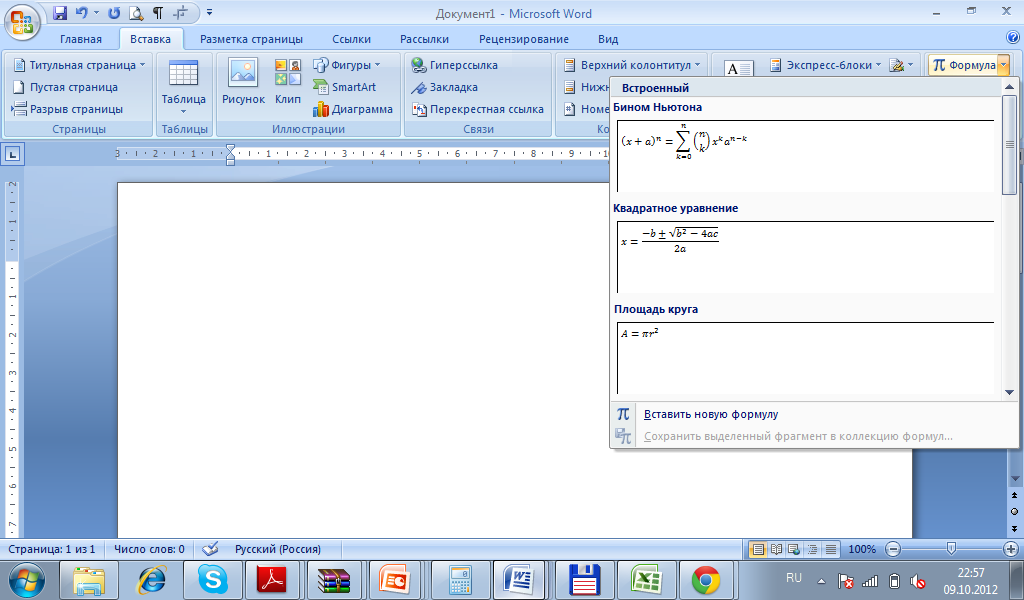Open print preview from quick access toolbar

(x=136, y=12)
